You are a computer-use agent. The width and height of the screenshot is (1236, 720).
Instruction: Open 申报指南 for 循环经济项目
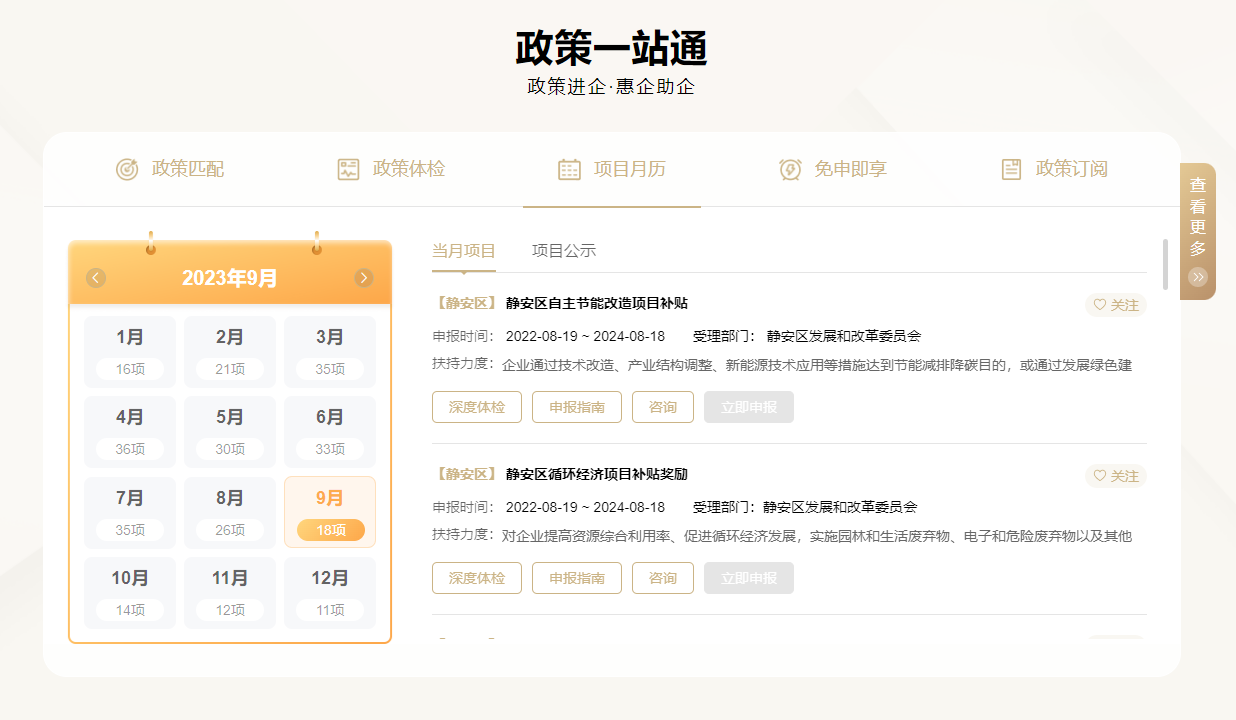click(577, 578)
